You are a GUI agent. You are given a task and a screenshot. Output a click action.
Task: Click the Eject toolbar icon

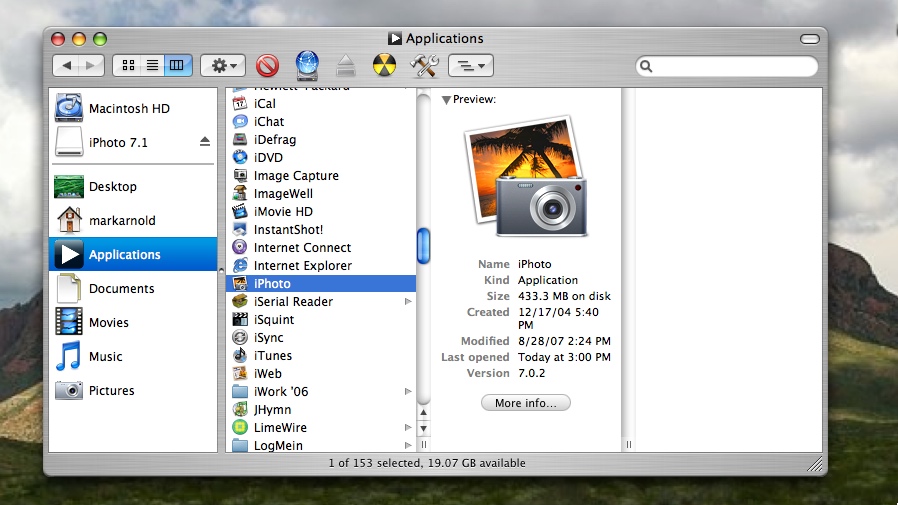(x=346, y=65)
